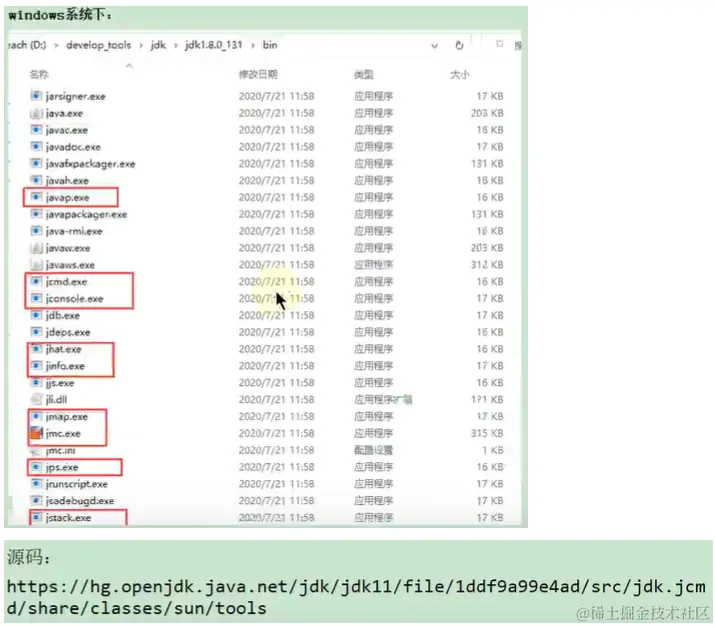Screen dimensions: 715x627
Task: Click the jli.dll file icon
Action: coord(36,399)
